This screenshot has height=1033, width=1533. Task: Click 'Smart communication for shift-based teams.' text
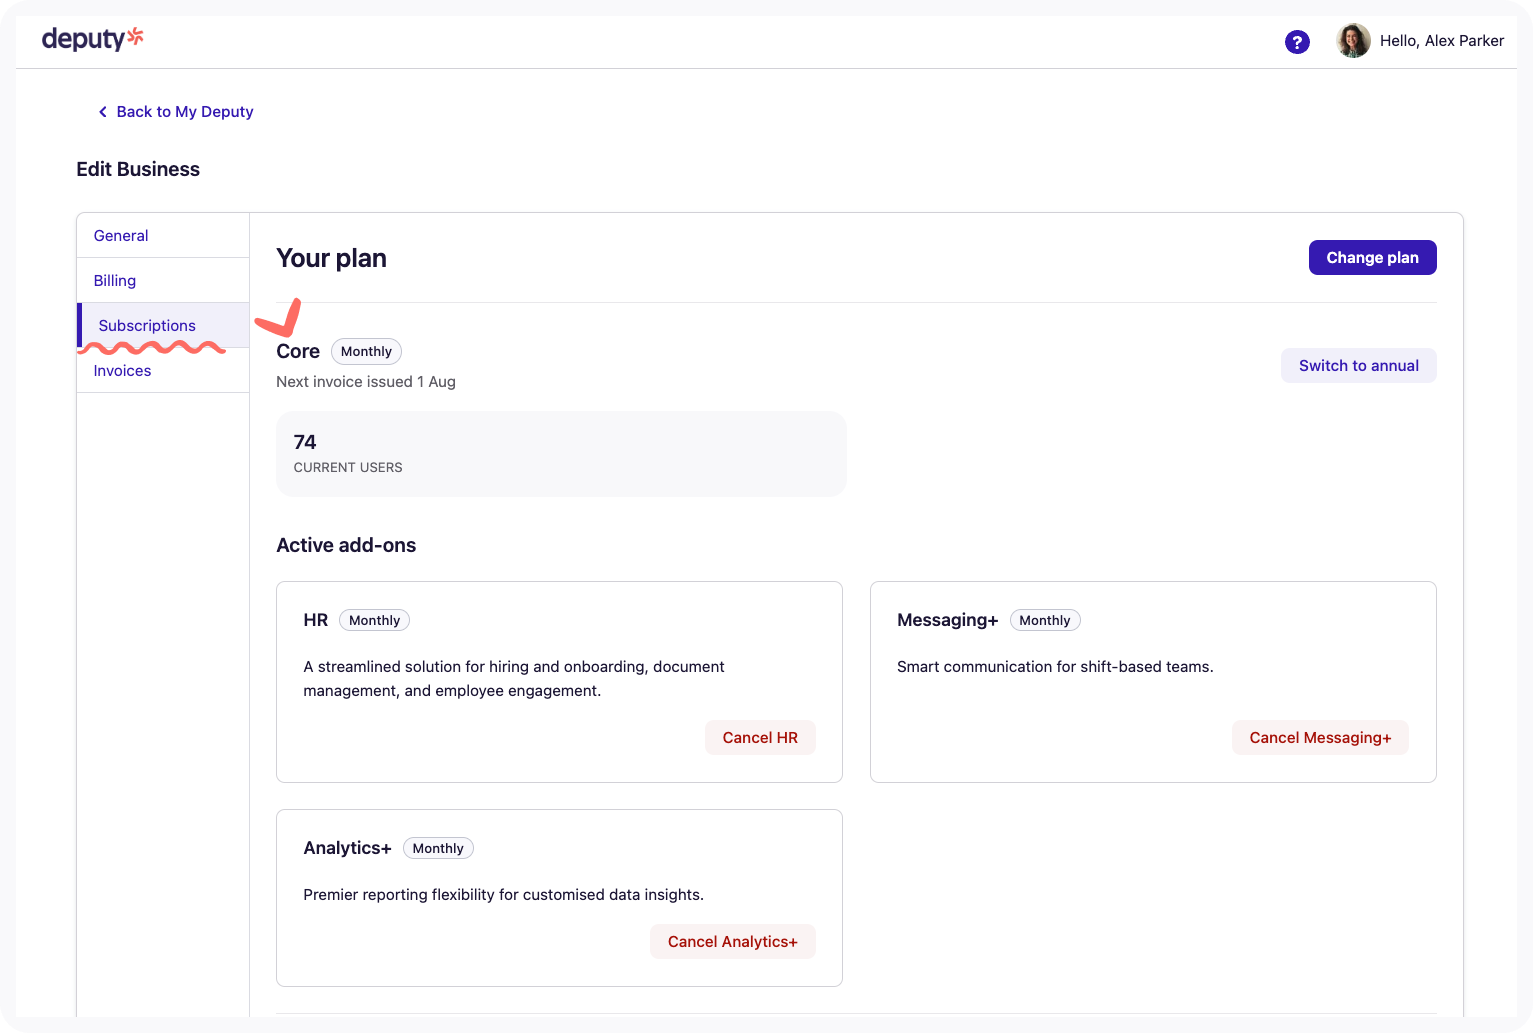1055,666
